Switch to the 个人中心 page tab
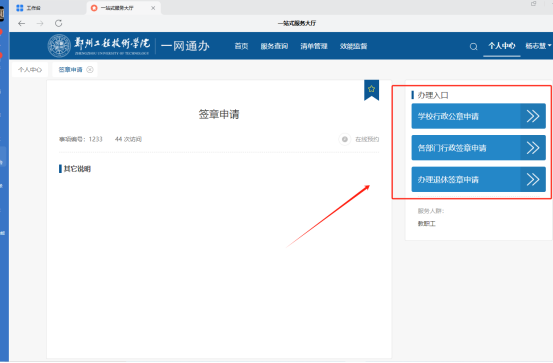This screenshot has height=363, width=553. (30, 69)
